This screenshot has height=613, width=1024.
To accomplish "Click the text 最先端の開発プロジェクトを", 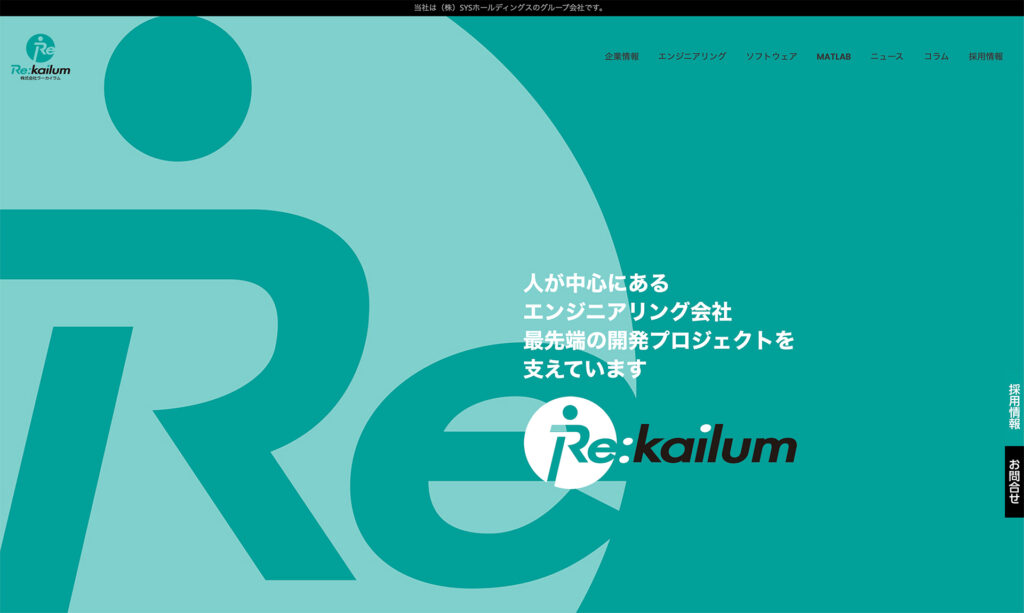I will 659,340.
